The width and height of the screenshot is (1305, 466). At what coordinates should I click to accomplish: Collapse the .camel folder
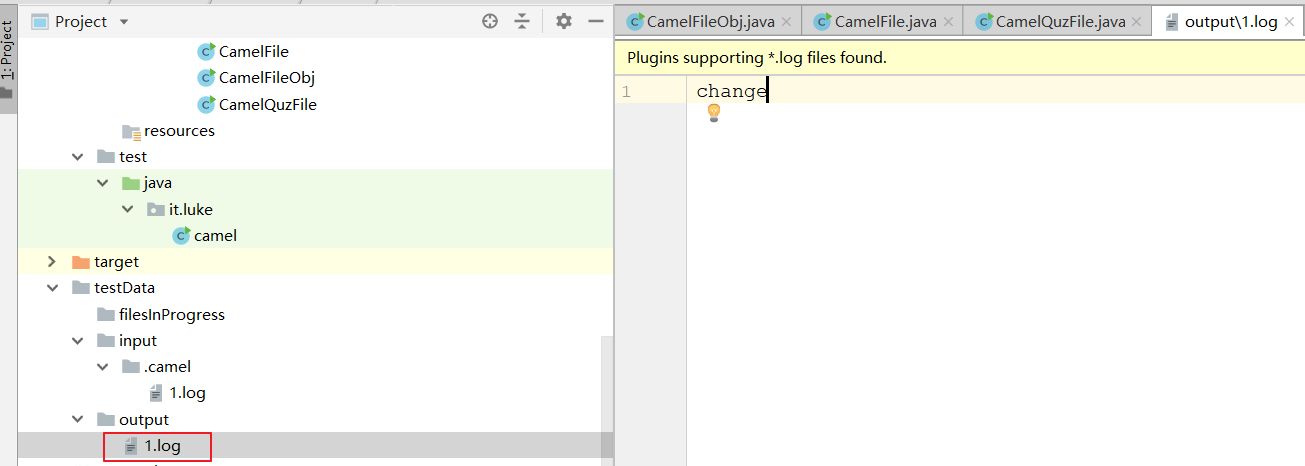coord(102,367)
